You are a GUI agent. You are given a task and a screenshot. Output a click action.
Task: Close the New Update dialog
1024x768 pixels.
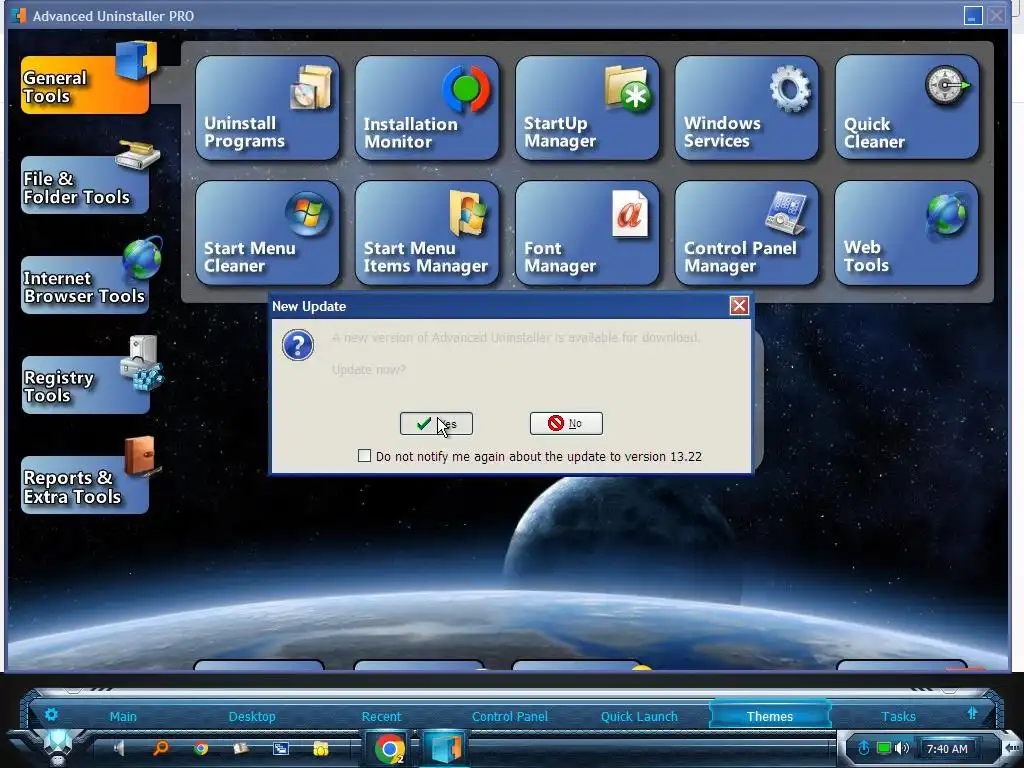click(739, 306)
